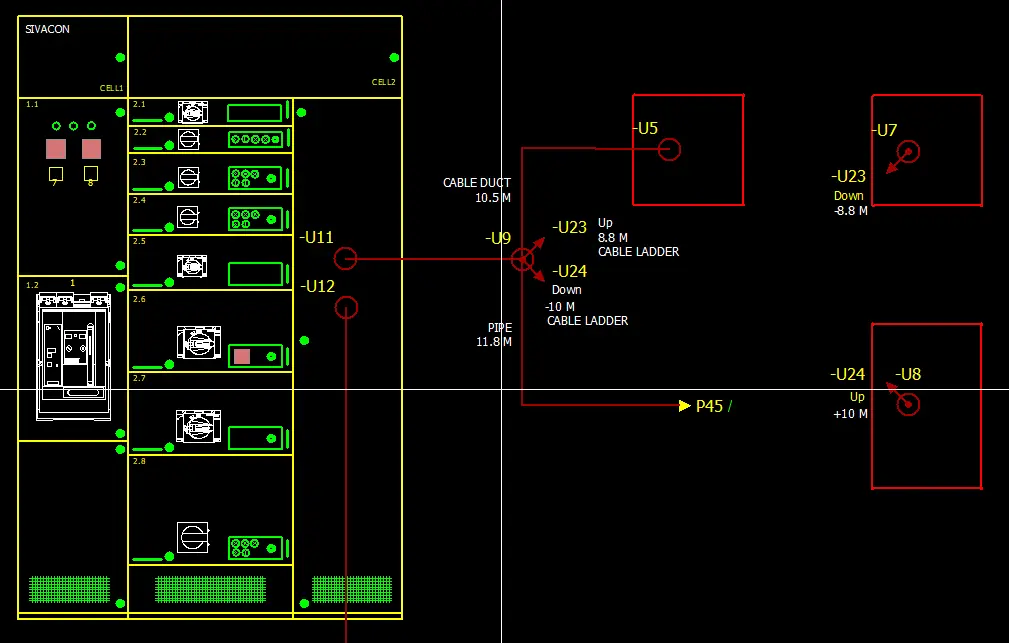1009x643 pixels.
Task: Click the 2.8 row number label
Action: click(139, 461)
